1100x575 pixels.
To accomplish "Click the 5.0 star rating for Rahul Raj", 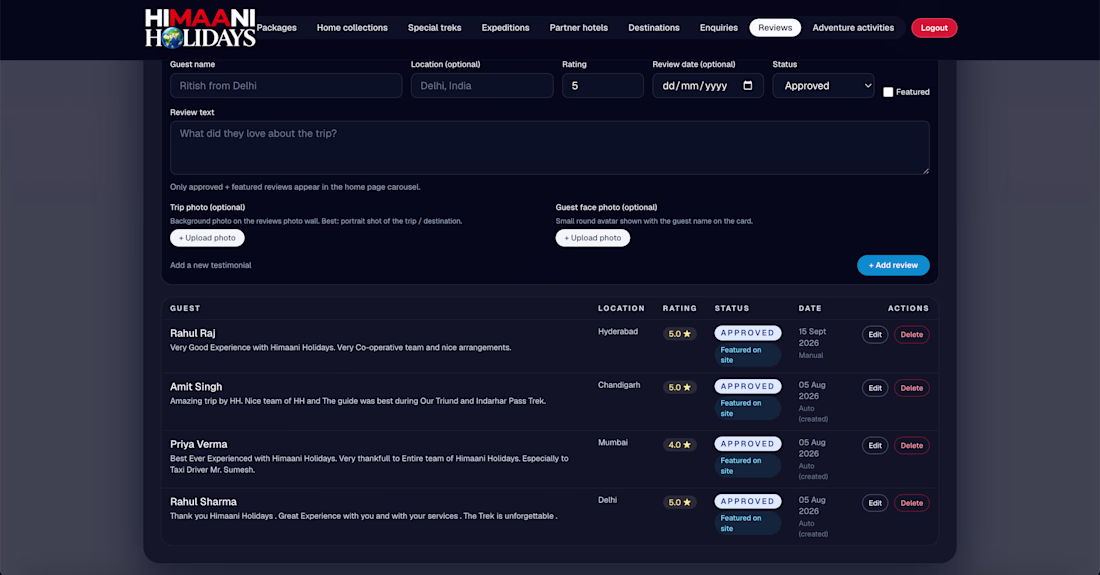I will tap(680, 334).
